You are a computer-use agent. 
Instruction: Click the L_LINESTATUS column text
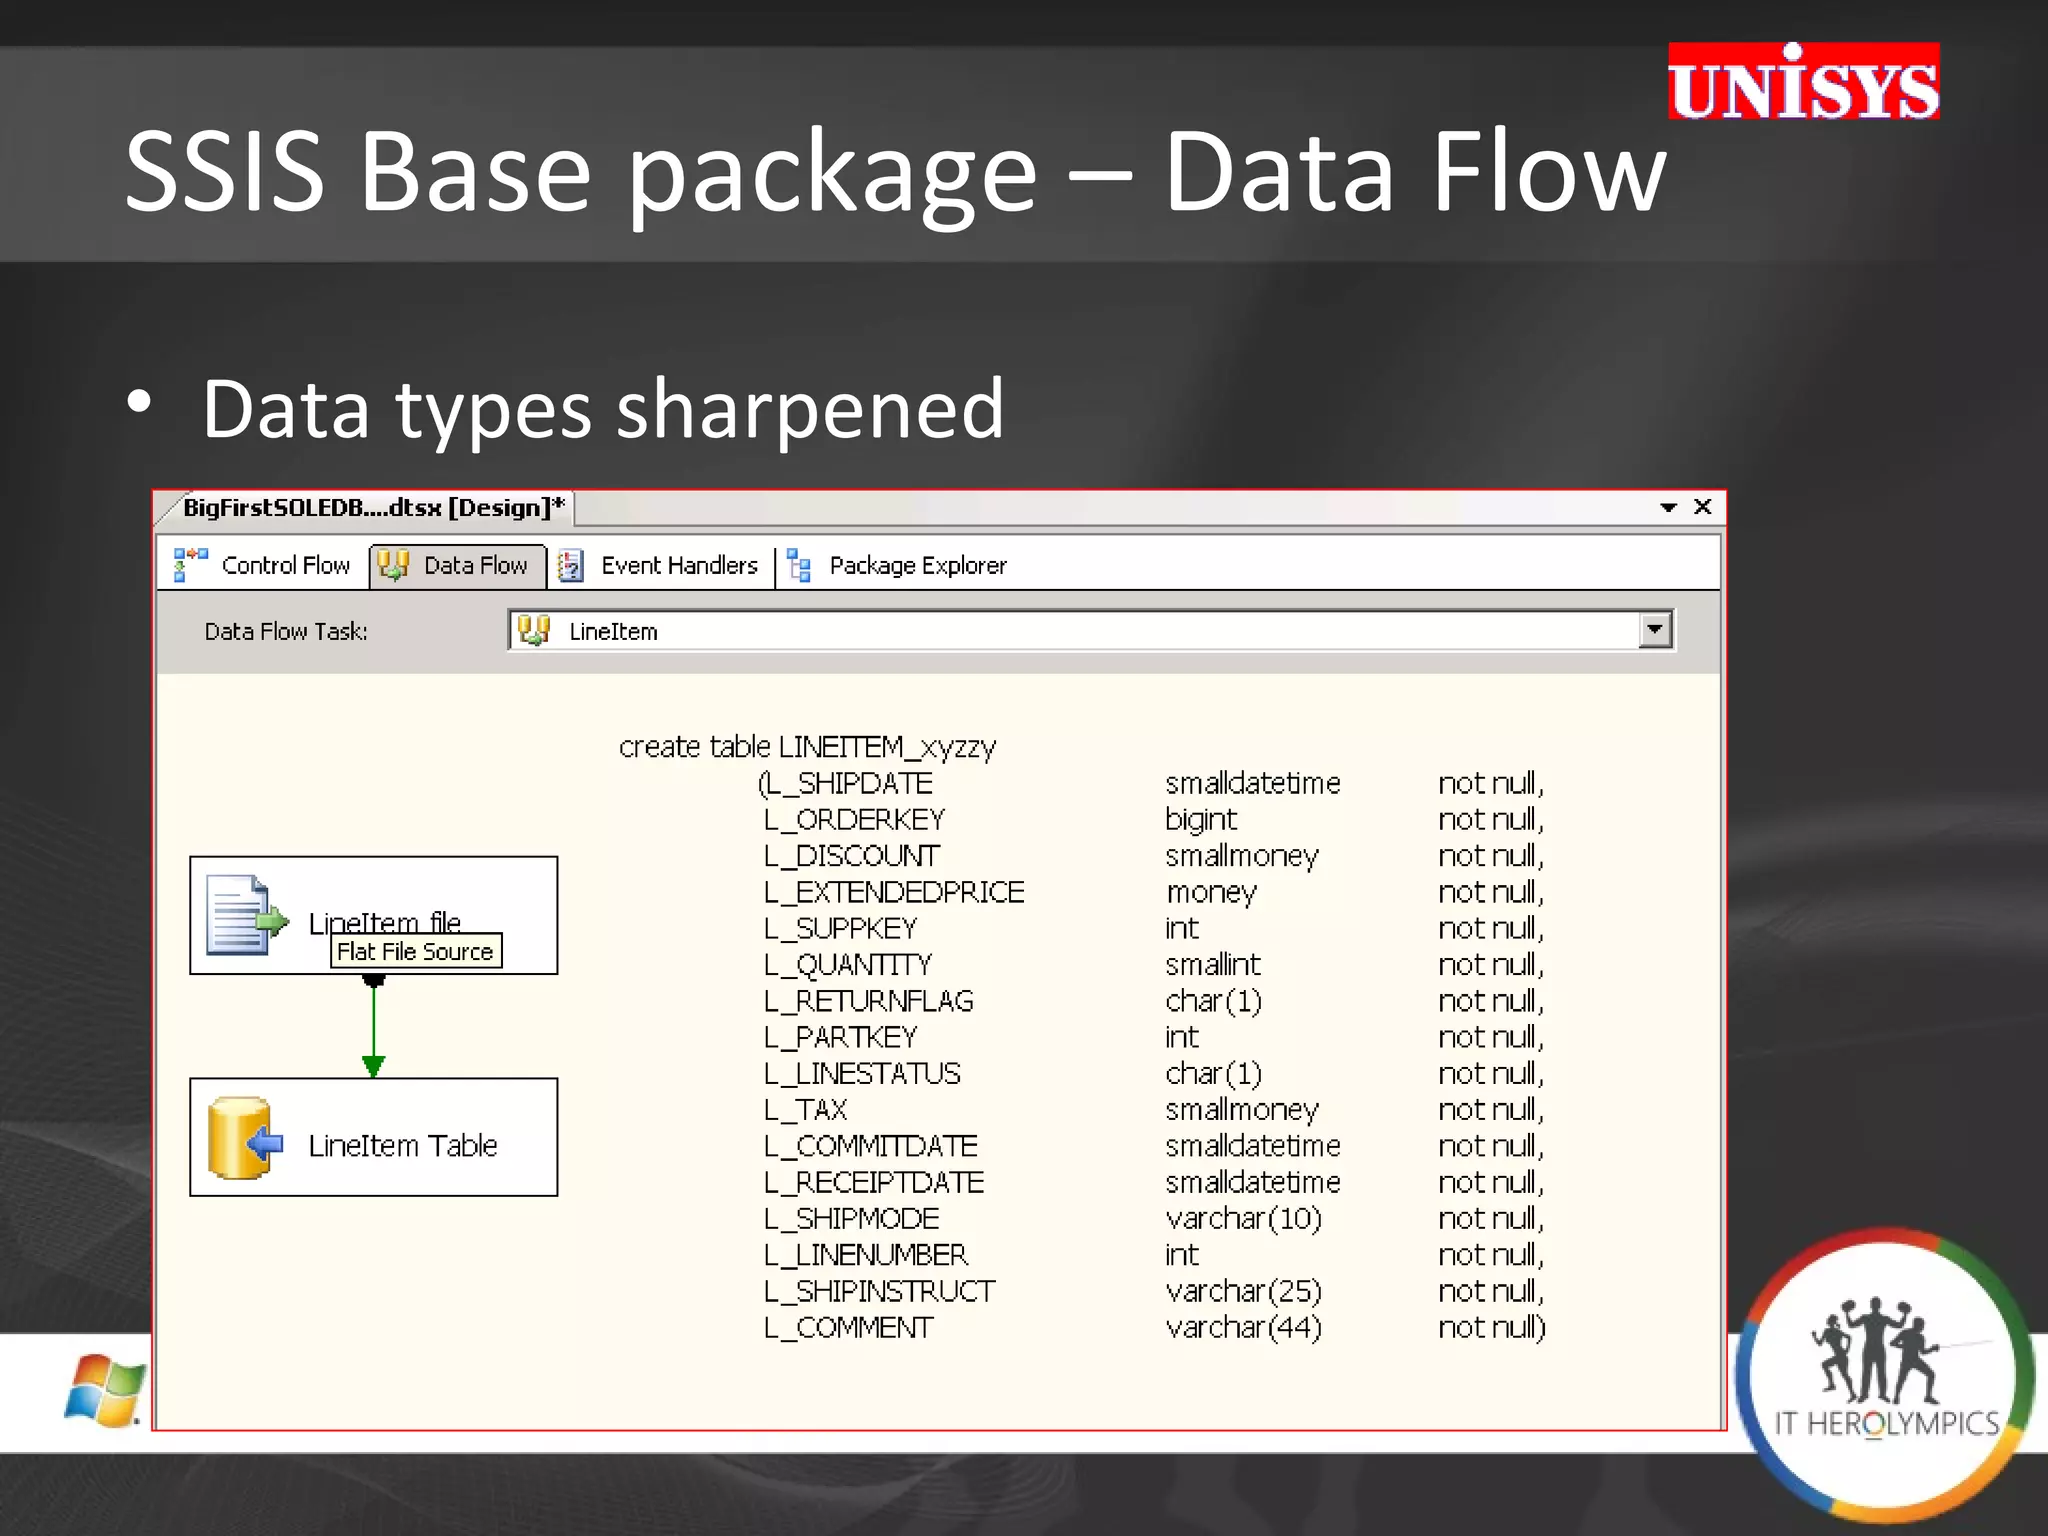click(862, 1073)
